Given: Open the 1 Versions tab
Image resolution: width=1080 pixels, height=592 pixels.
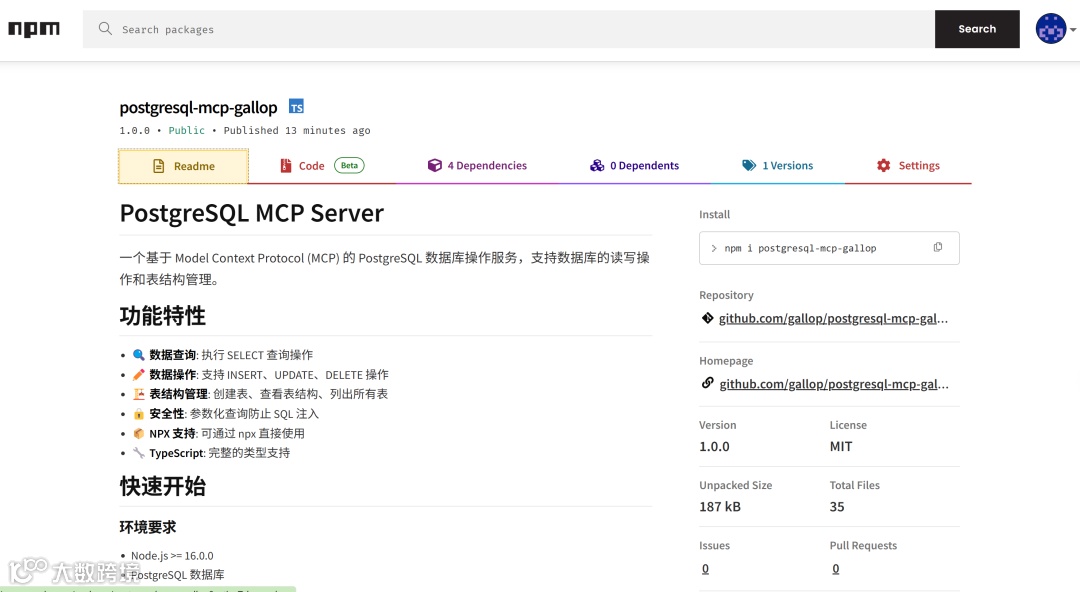Looking at the screenshot, I should 778,165.
